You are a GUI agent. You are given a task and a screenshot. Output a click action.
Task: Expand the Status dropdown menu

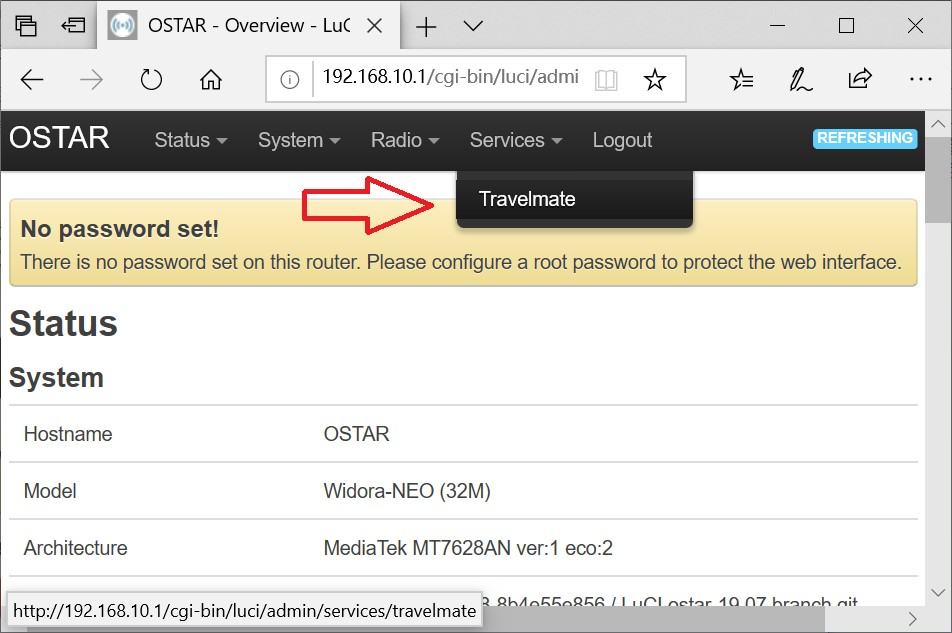[191, 140]
